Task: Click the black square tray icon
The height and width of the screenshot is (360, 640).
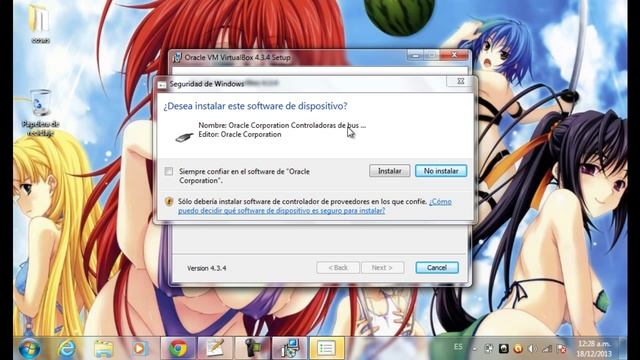Action: [503, 349]
